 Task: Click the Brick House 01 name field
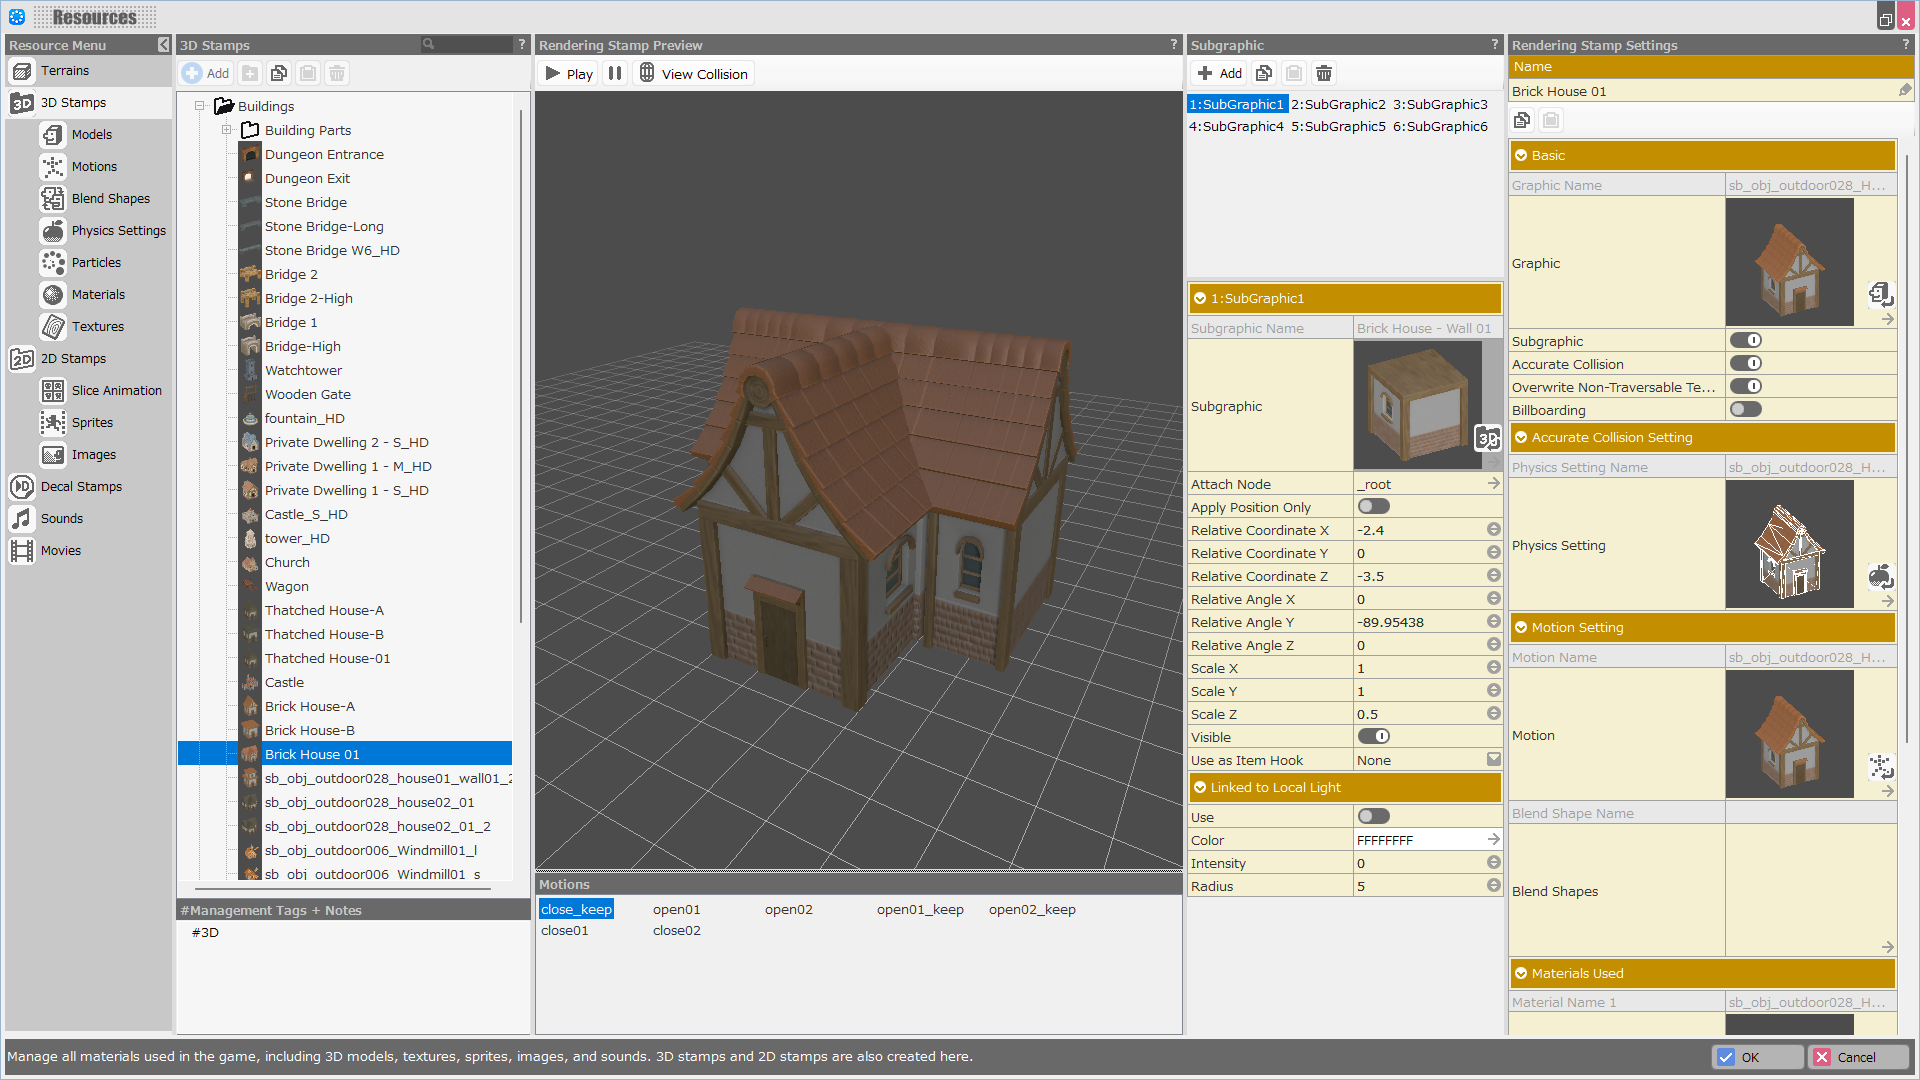tap(1700, 91)
